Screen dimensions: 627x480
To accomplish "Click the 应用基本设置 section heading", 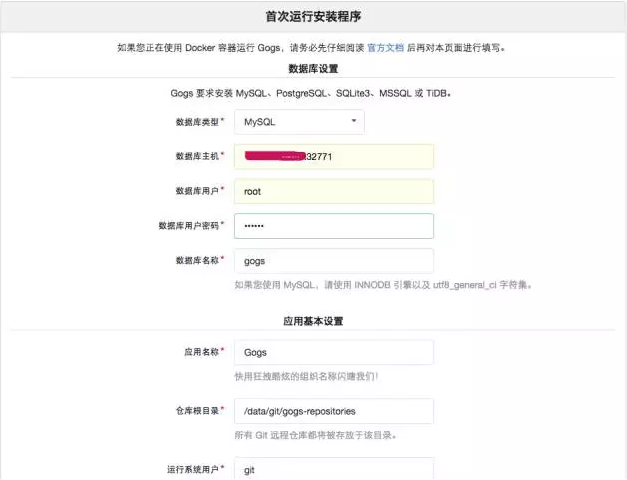I will pyautogui.click(x=313, y=321).
